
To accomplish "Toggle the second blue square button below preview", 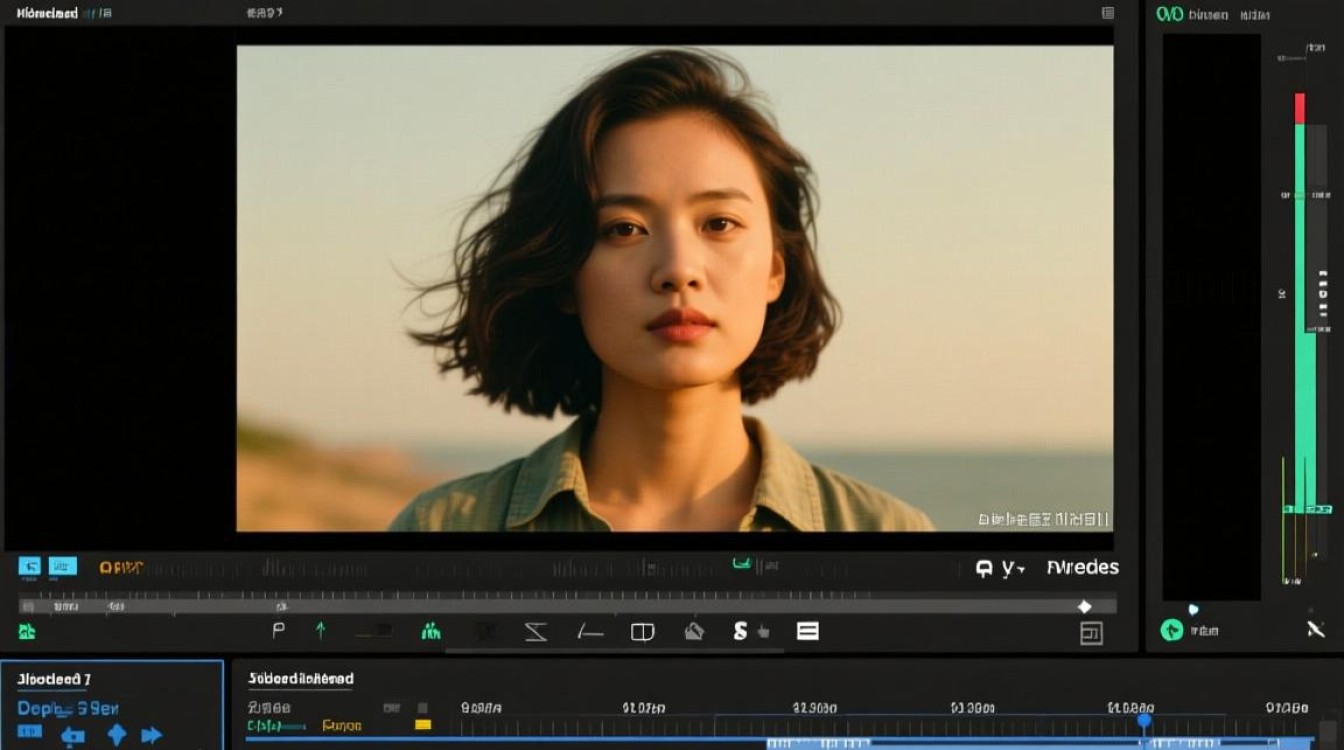I will coord(63,566).
